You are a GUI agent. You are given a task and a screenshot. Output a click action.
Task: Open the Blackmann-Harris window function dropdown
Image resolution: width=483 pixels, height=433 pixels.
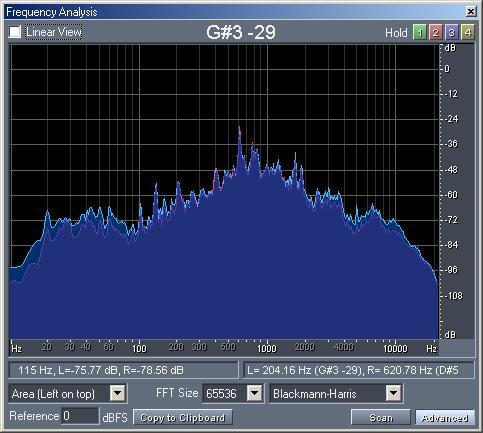pyautogui.click(x=393, y=394)
